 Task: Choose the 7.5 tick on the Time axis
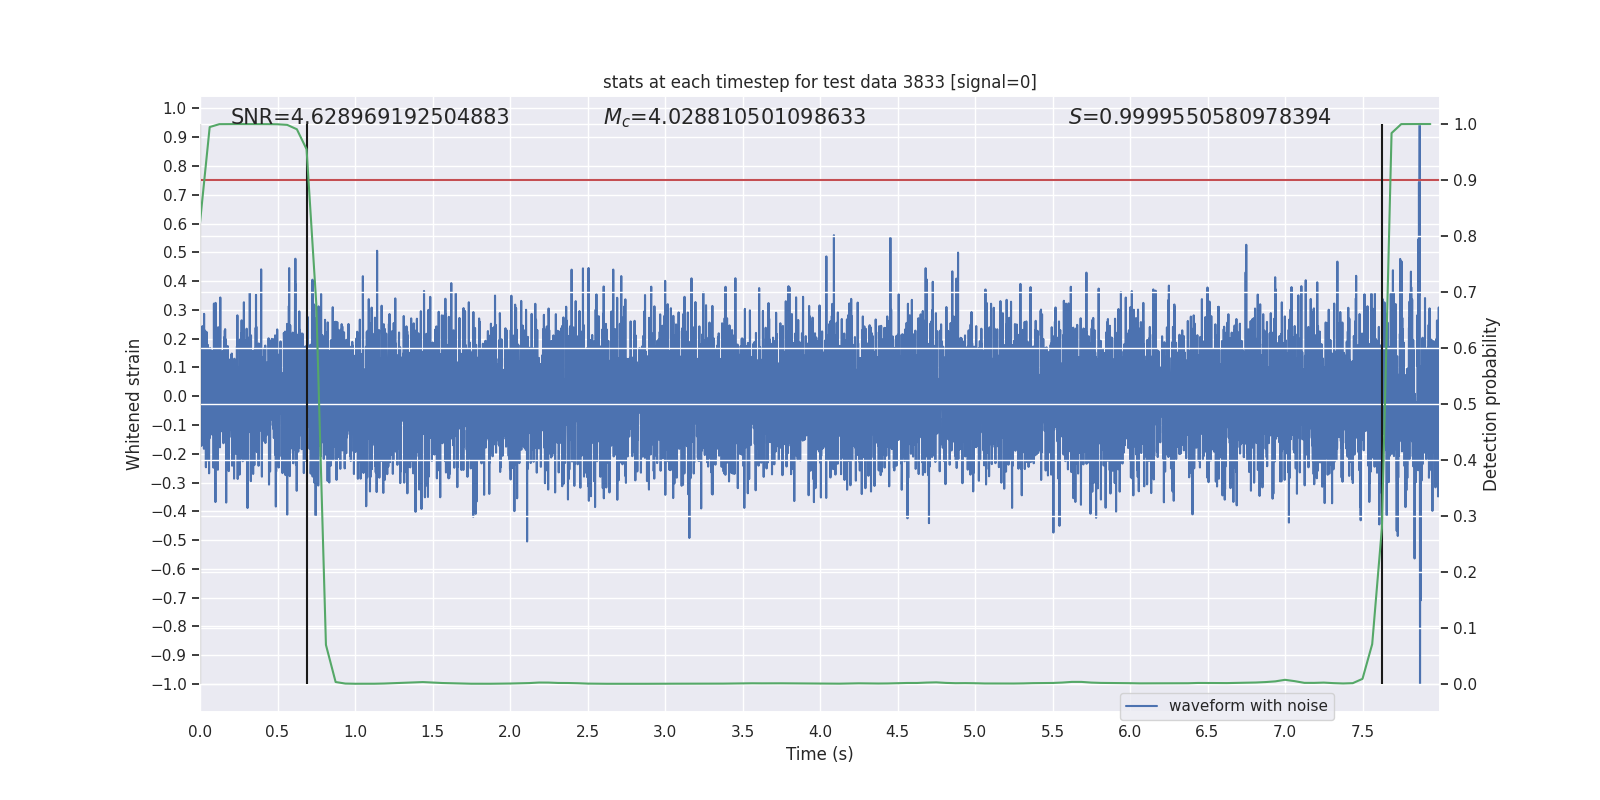1362,731
